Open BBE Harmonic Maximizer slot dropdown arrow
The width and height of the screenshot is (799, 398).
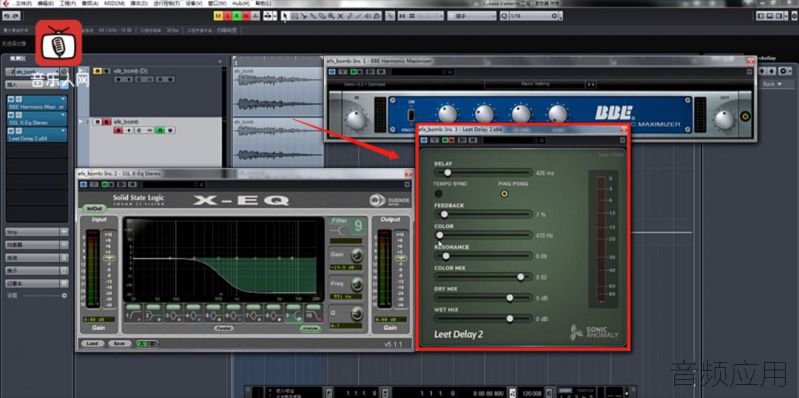point(63,99)
